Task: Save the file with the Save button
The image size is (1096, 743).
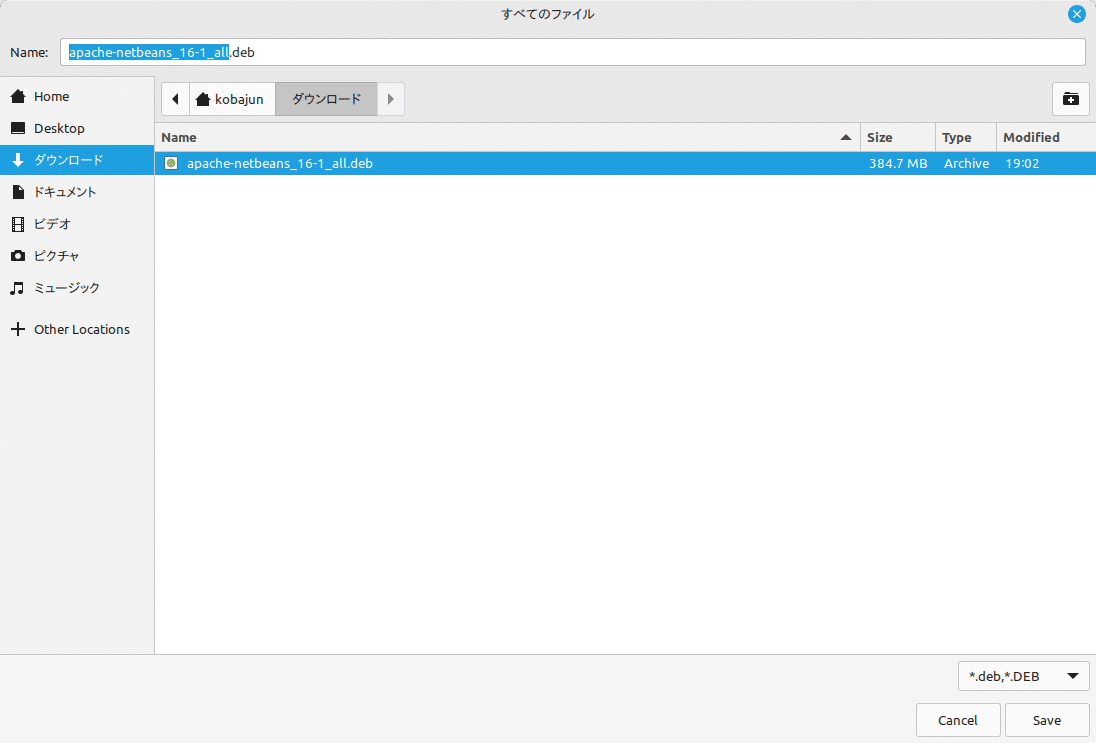Action: (1046, 720)
